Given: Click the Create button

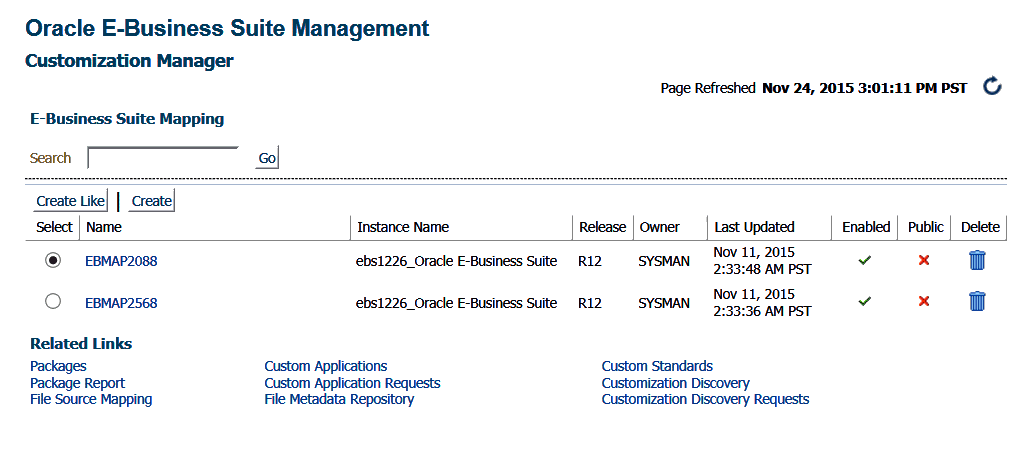Looking at the screenshot, I should pyautogui.click(x=152, y=201).
